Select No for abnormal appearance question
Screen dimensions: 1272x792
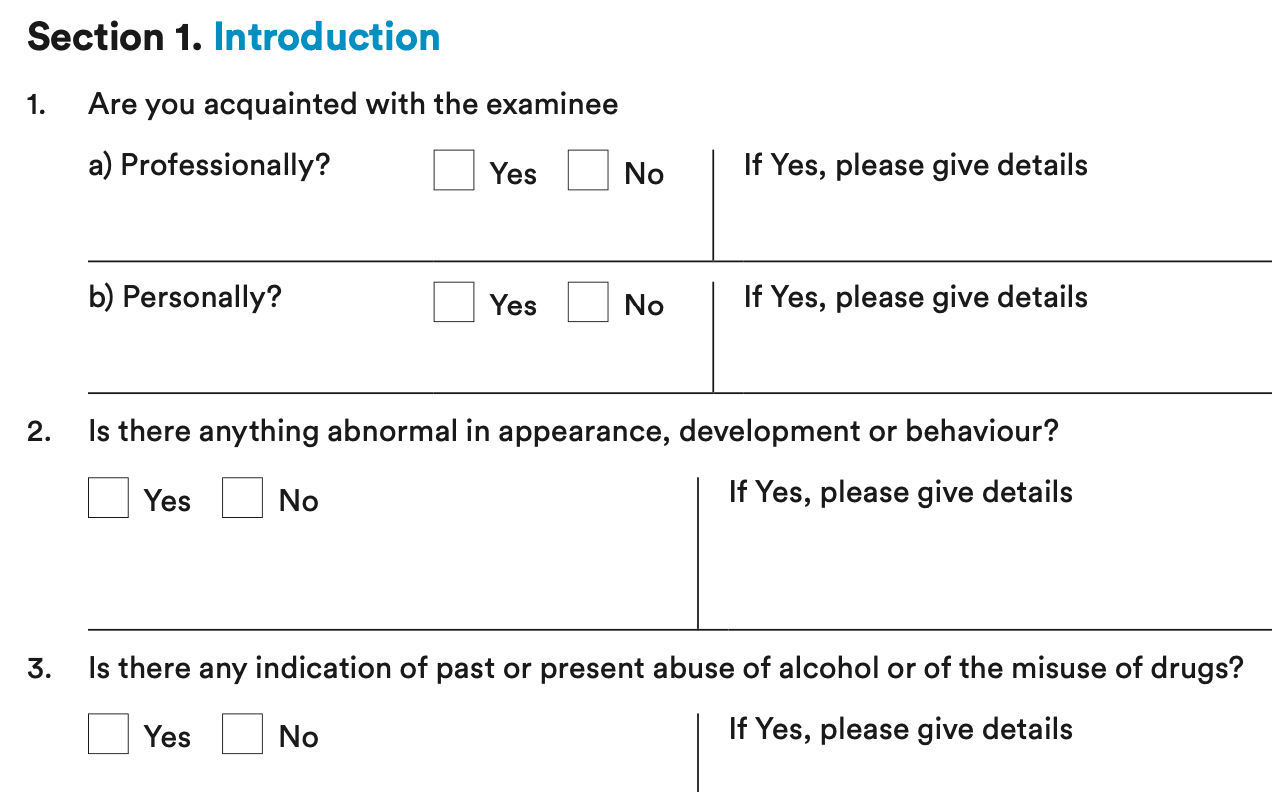[x=242, y=498]
